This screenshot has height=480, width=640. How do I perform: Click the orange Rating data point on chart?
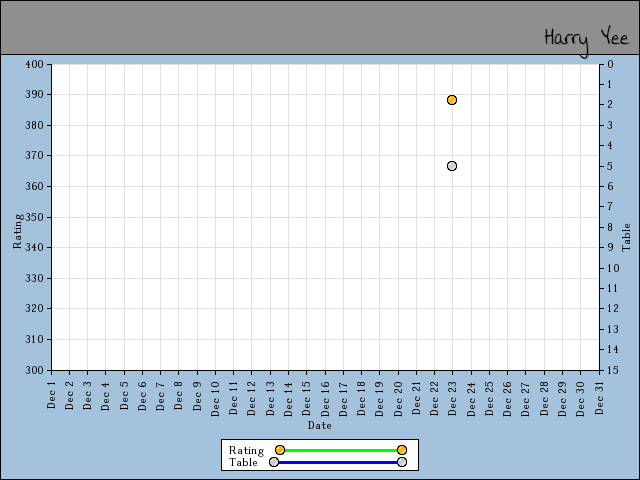pos(452,100)
